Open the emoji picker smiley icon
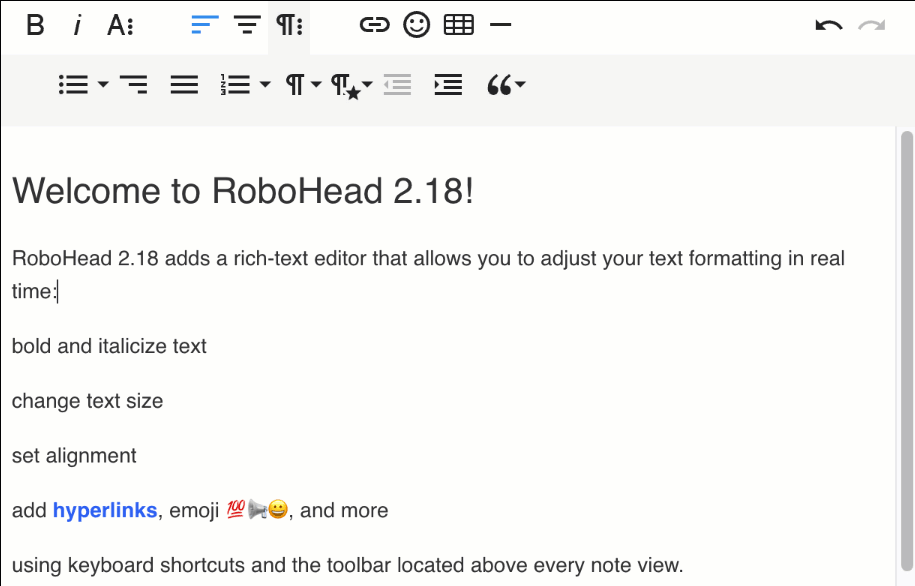Viewport: 915px width, 586px height. [417, 25]
